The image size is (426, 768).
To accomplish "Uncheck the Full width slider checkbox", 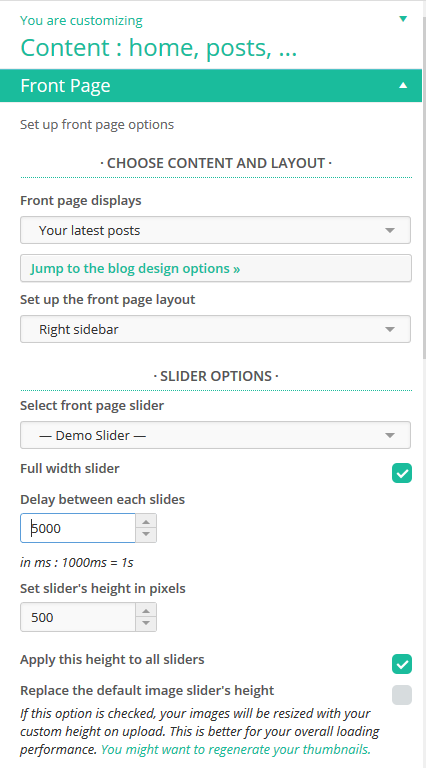I will pos(402,473).
